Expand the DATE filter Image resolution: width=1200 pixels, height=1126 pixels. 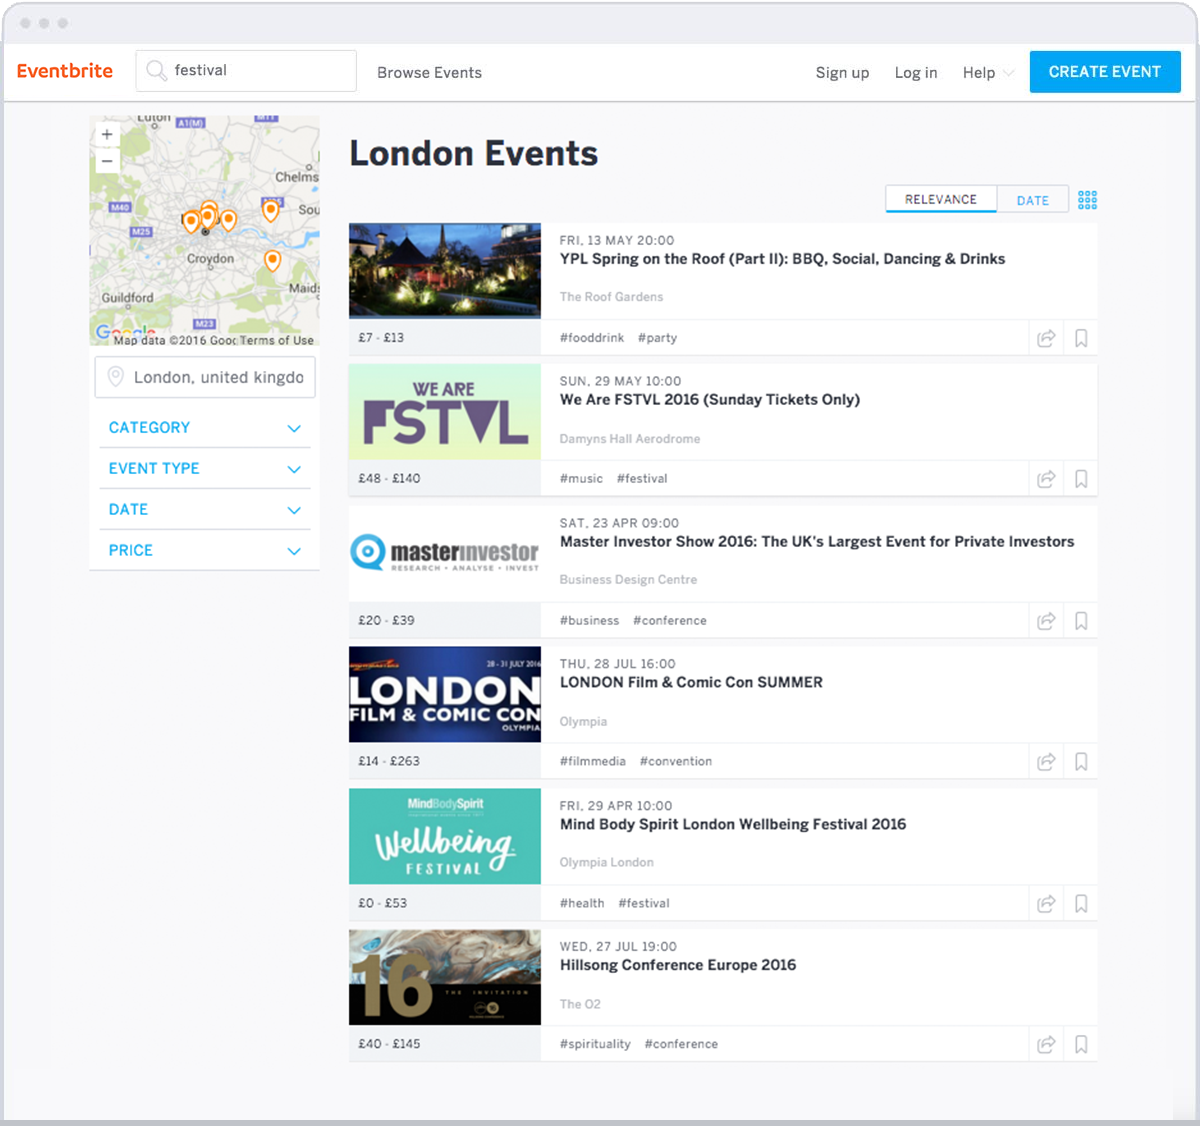tap(205, 509)
